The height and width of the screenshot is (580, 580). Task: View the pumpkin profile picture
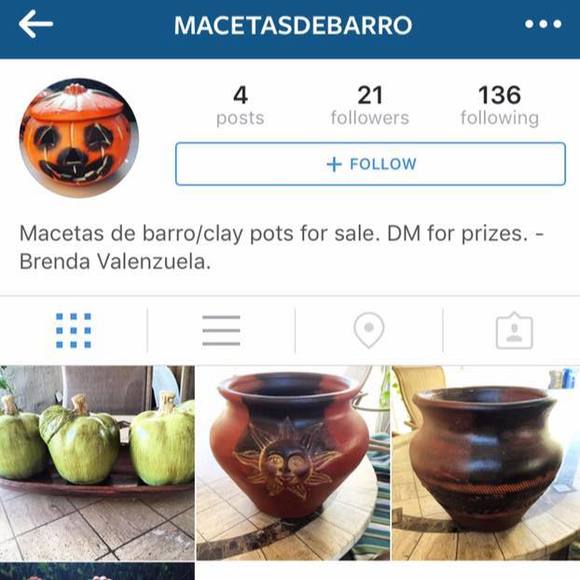click(79, 138)
